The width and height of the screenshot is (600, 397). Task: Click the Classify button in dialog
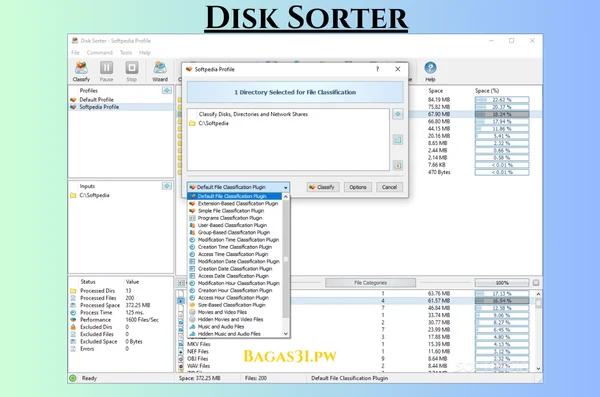tap(323, 187)
